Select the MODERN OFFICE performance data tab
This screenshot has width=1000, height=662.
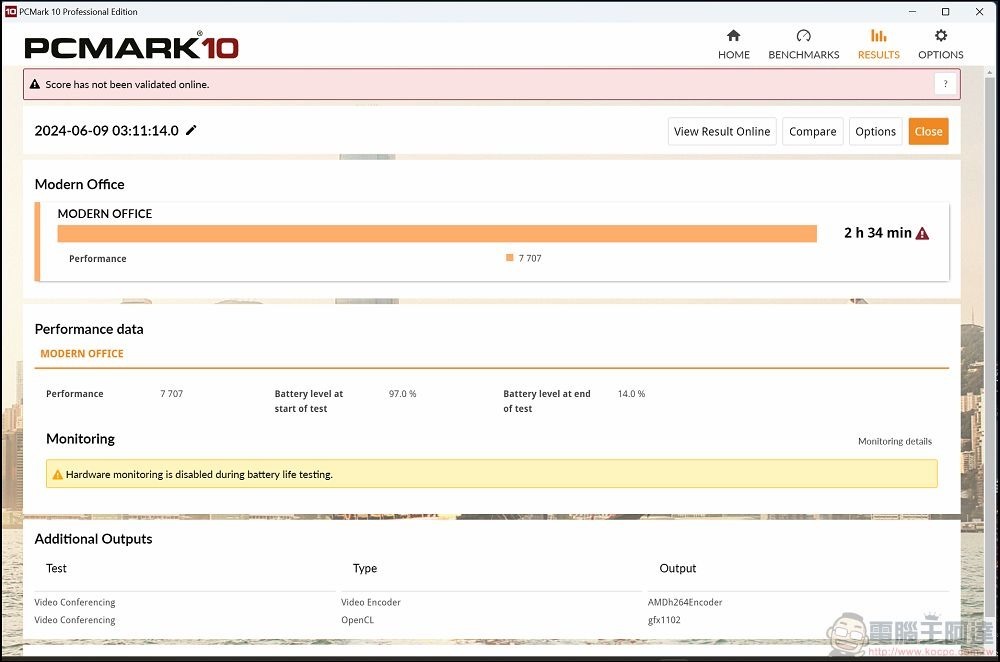[x=82, y=353]
